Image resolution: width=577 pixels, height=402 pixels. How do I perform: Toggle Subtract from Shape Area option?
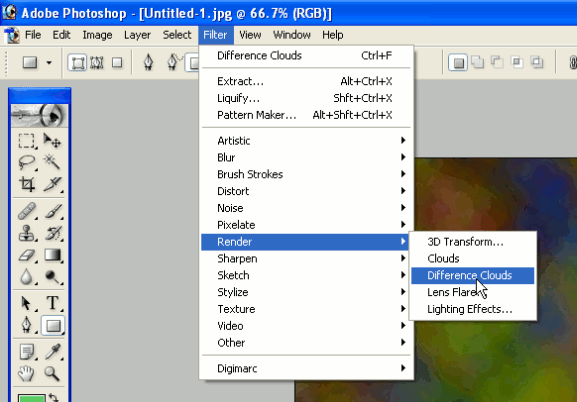pos(497,62)
